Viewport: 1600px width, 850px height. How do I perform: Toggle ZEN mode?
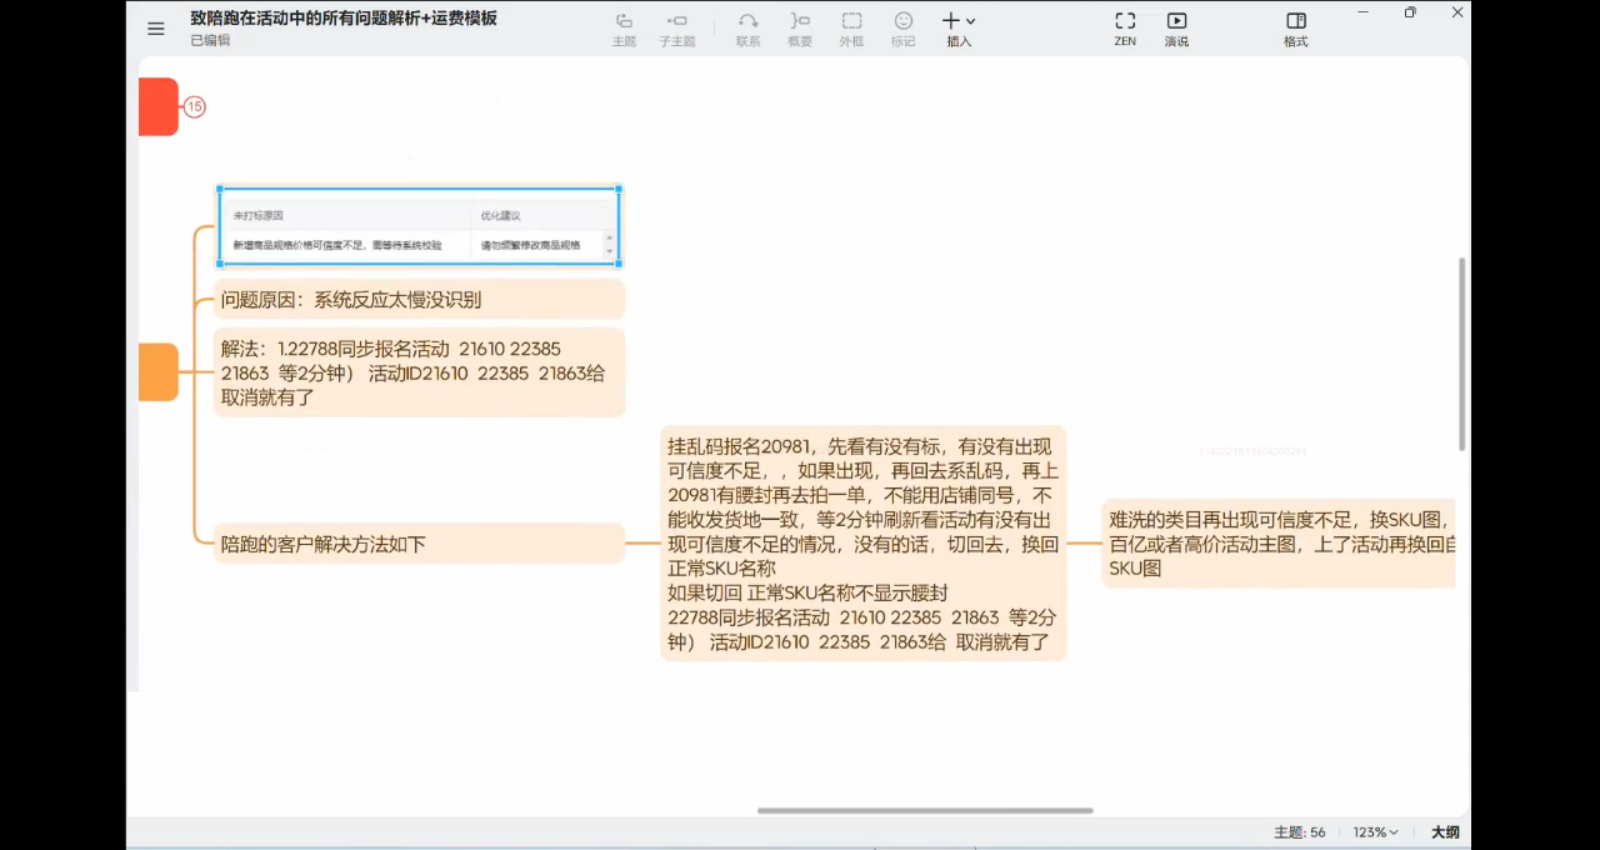click(1125, 28)
